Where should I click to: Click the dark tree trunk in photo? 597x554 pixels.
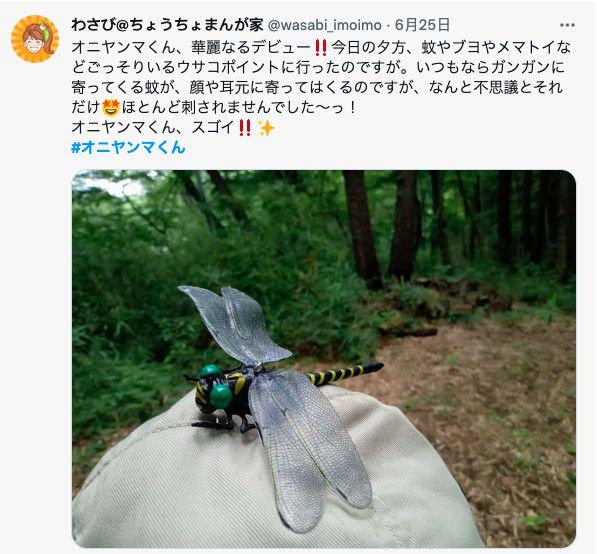point(362,228)
